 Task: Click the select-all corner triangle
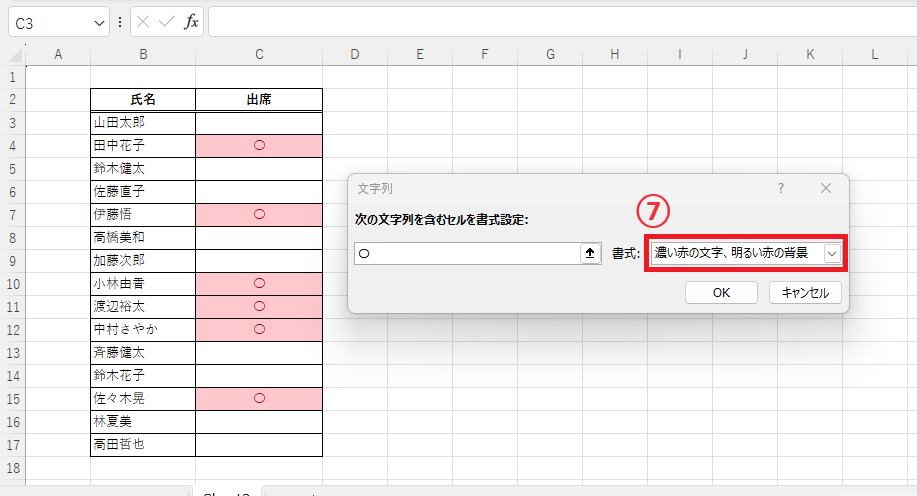click(x=16, y=56)
